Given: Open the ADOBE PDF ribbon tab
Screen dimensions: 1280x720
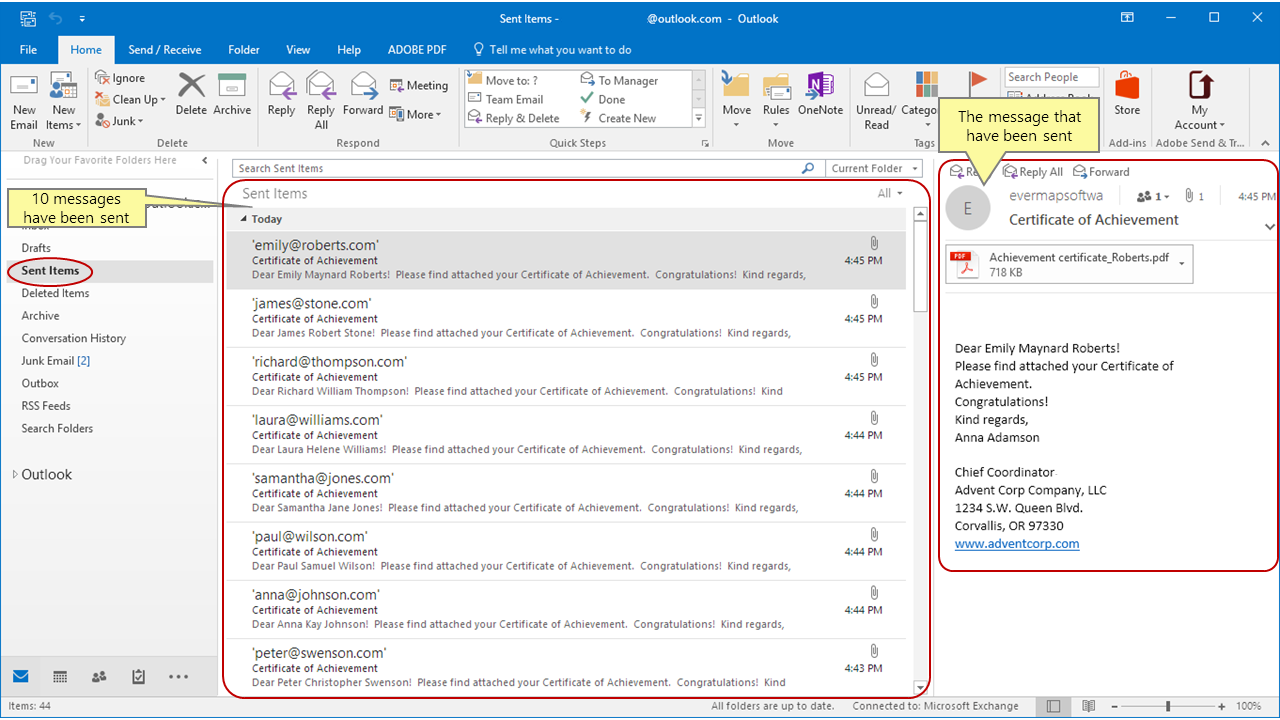Looking at the screenshot, I should [417, 49].
